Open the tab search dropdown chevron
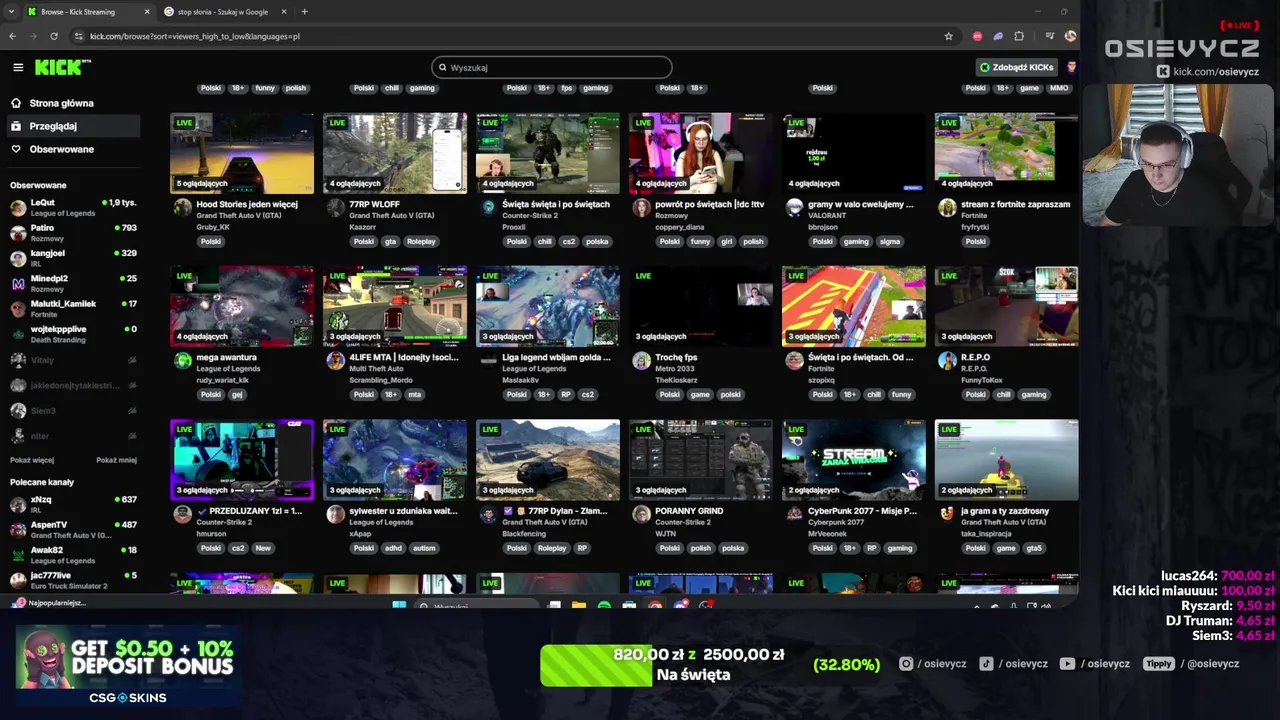This screenshot has width=1280, height=720. 11,12
